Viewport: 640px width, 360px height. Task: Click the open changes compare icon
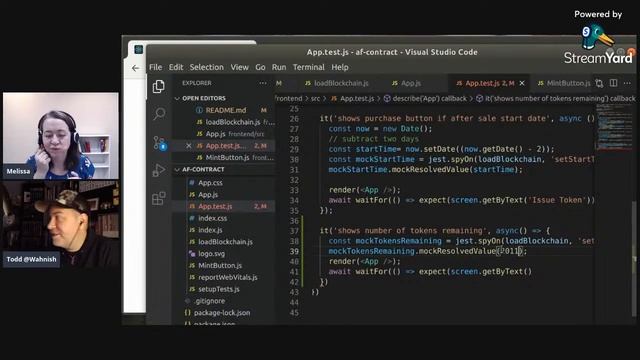click(x=599, y=83)
